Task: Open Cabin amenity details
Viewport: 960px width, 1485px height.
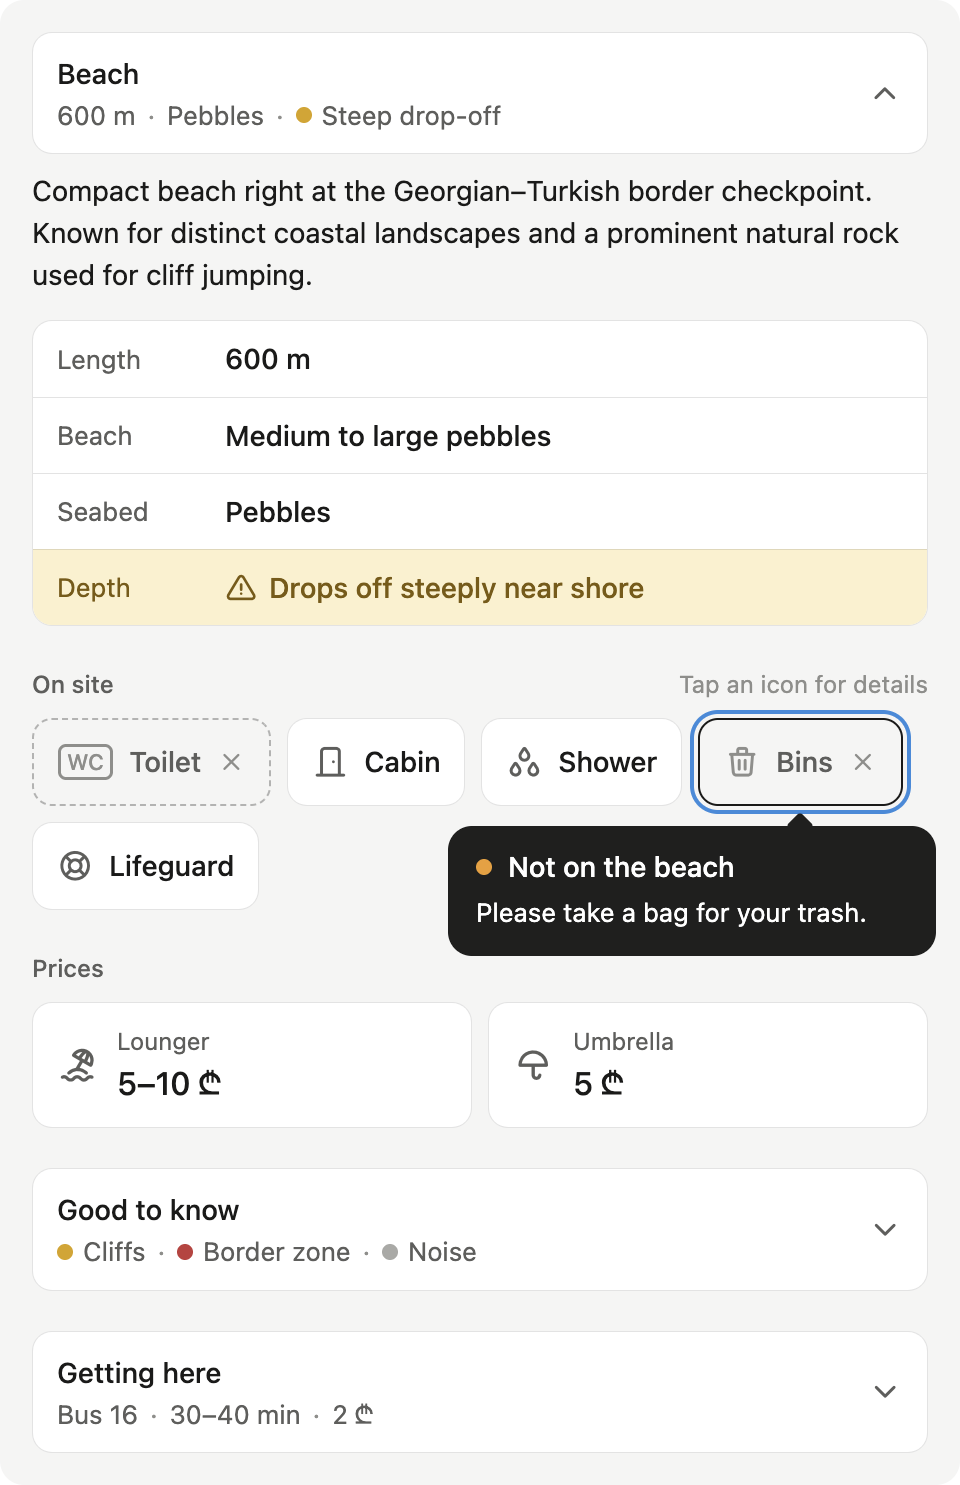Action: pyautogui.click(x=376, y=762)
